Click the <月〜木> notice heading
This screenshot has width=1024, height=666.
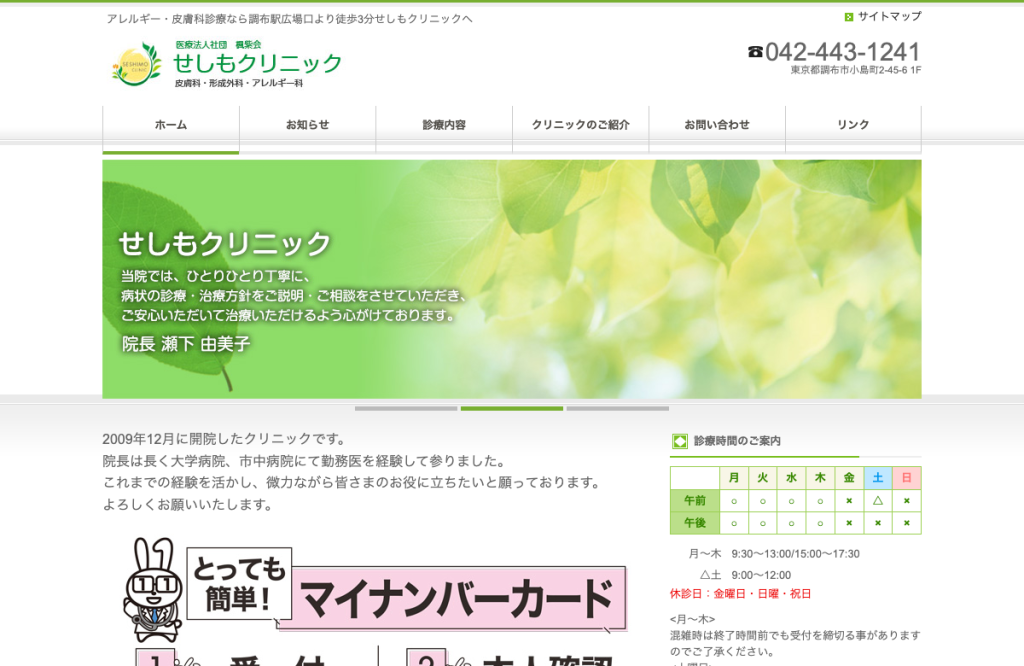(692, 619)
